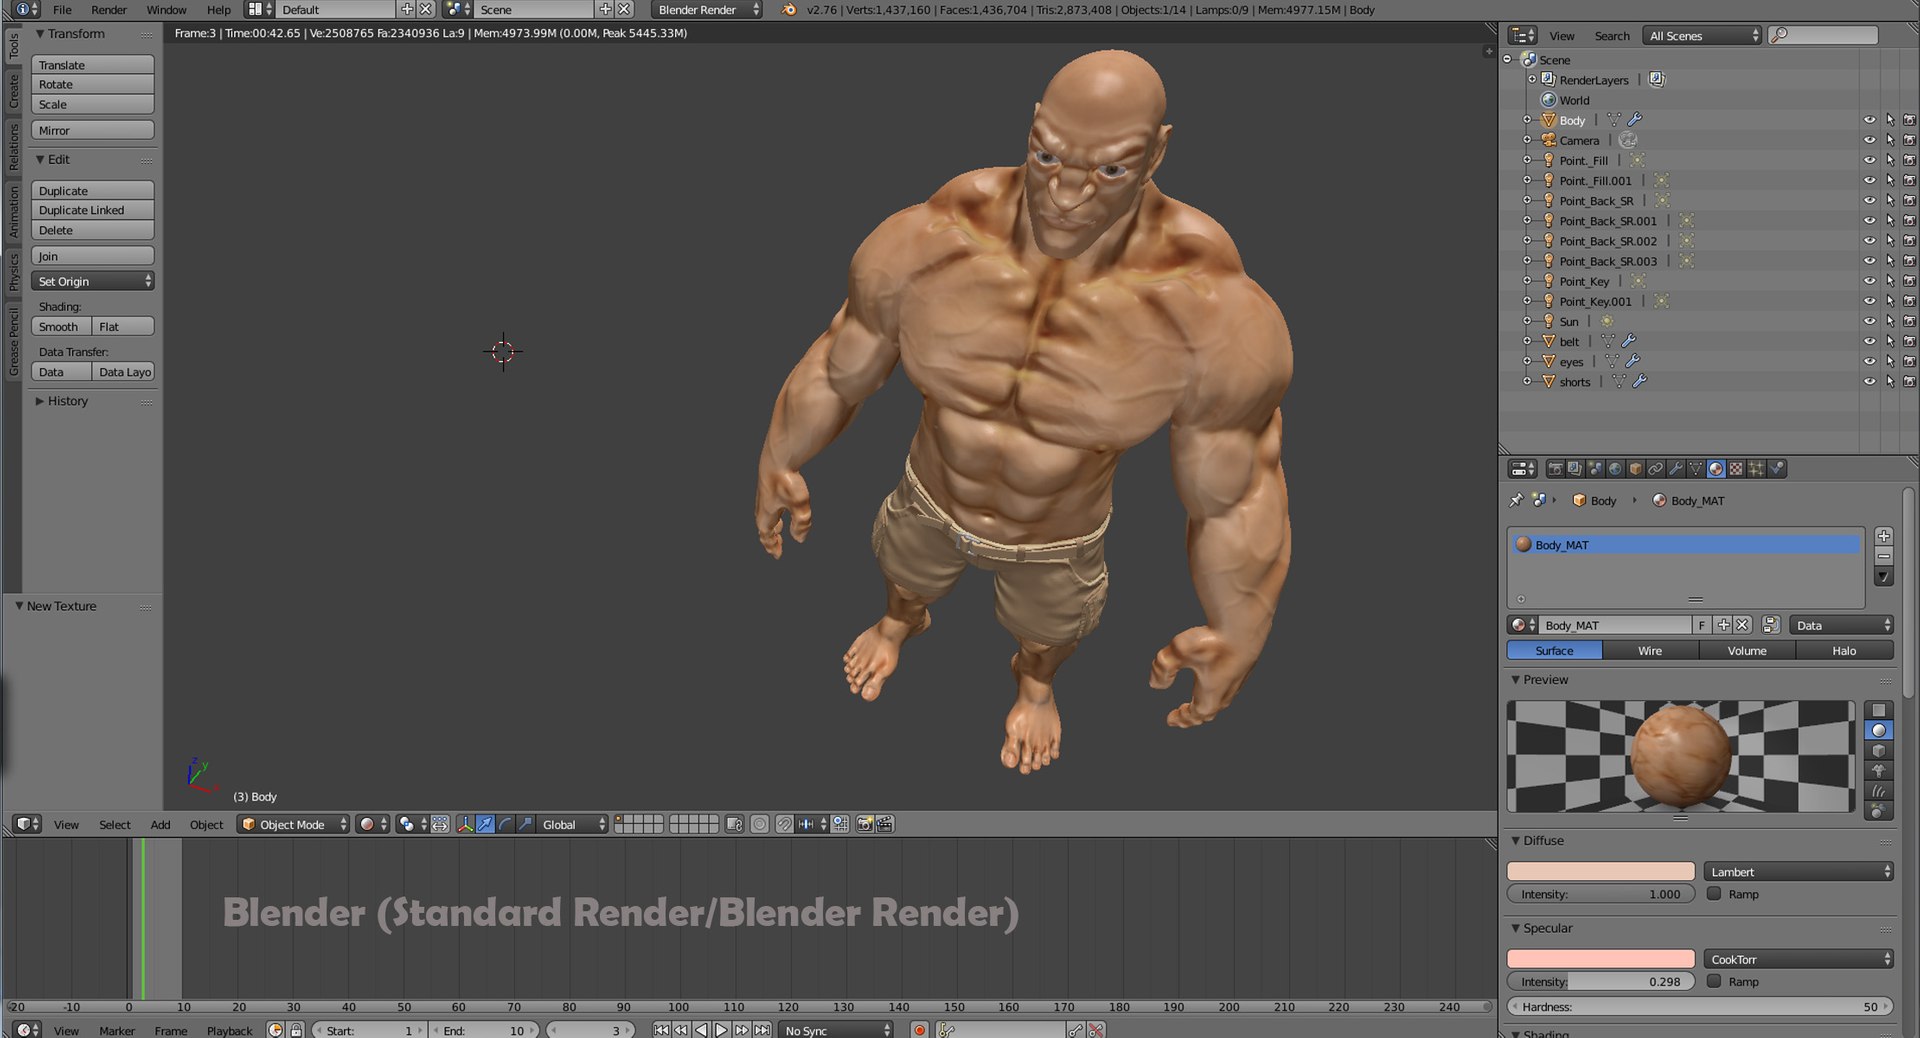Click the Mirror button
This screenshot has height=1038, width=1920.
click(92, 131)
